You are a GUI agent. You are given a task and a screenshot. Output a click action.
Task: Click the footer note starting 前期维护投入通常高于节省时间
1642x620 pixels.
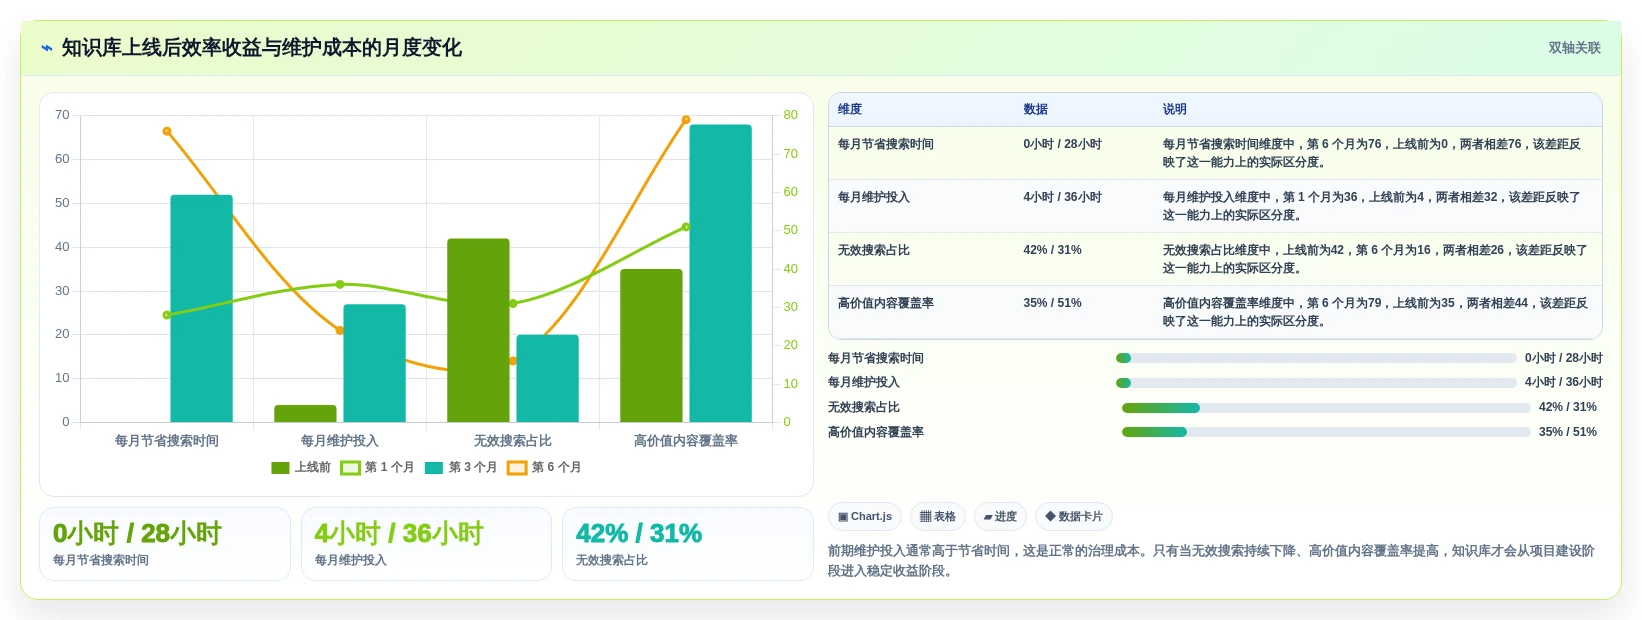1212,561
